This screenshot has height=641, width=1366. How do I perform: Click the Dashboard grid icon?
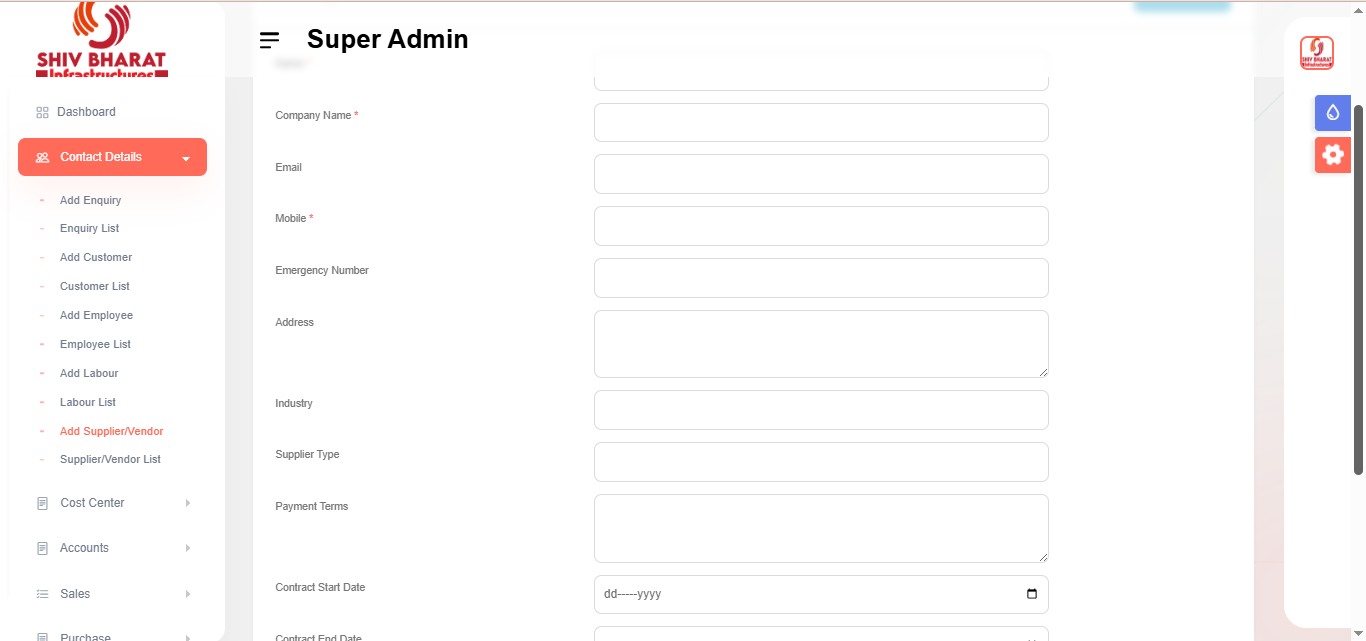pyautogui.click(x=42, y=112)
